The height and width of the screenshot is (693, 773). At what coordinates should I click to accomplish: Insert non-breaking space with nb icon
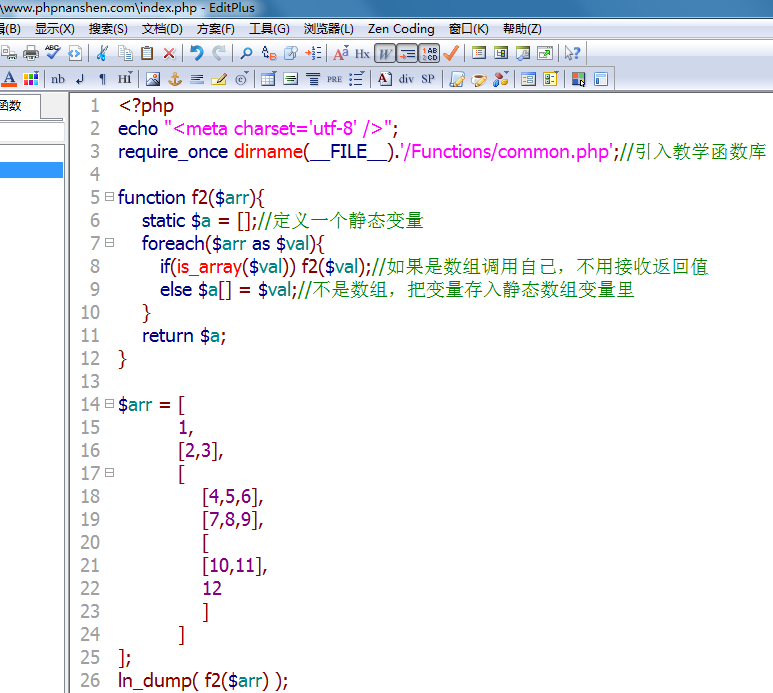pos(58,79)
